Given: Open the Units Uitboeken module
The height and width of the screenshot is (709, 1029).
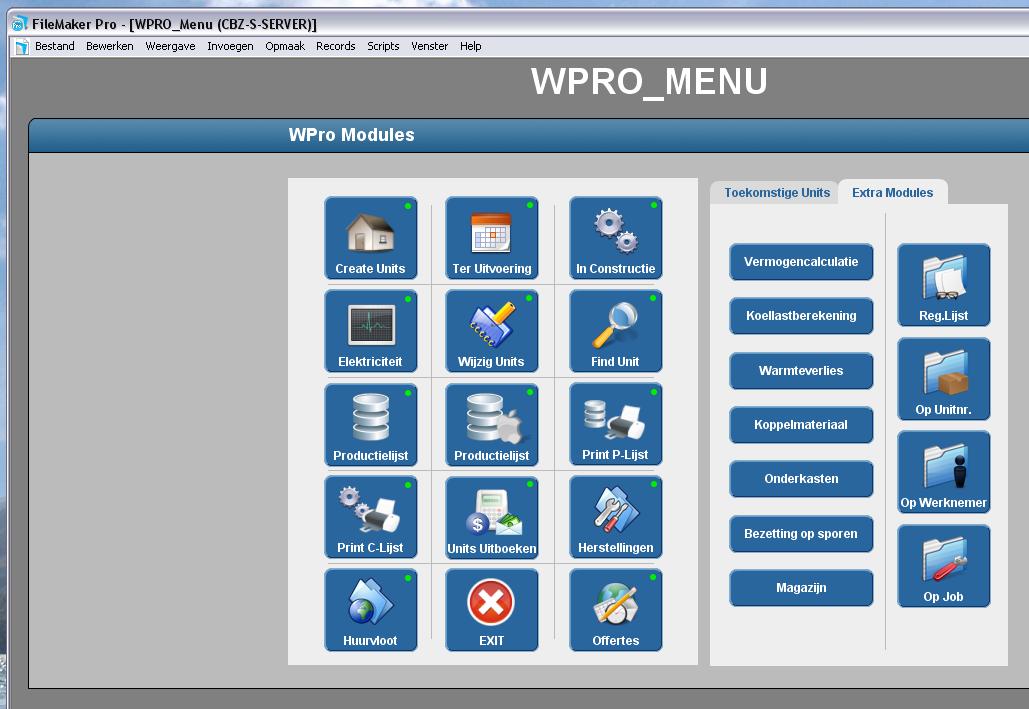Looking at the screenshot, I should 492,519.
